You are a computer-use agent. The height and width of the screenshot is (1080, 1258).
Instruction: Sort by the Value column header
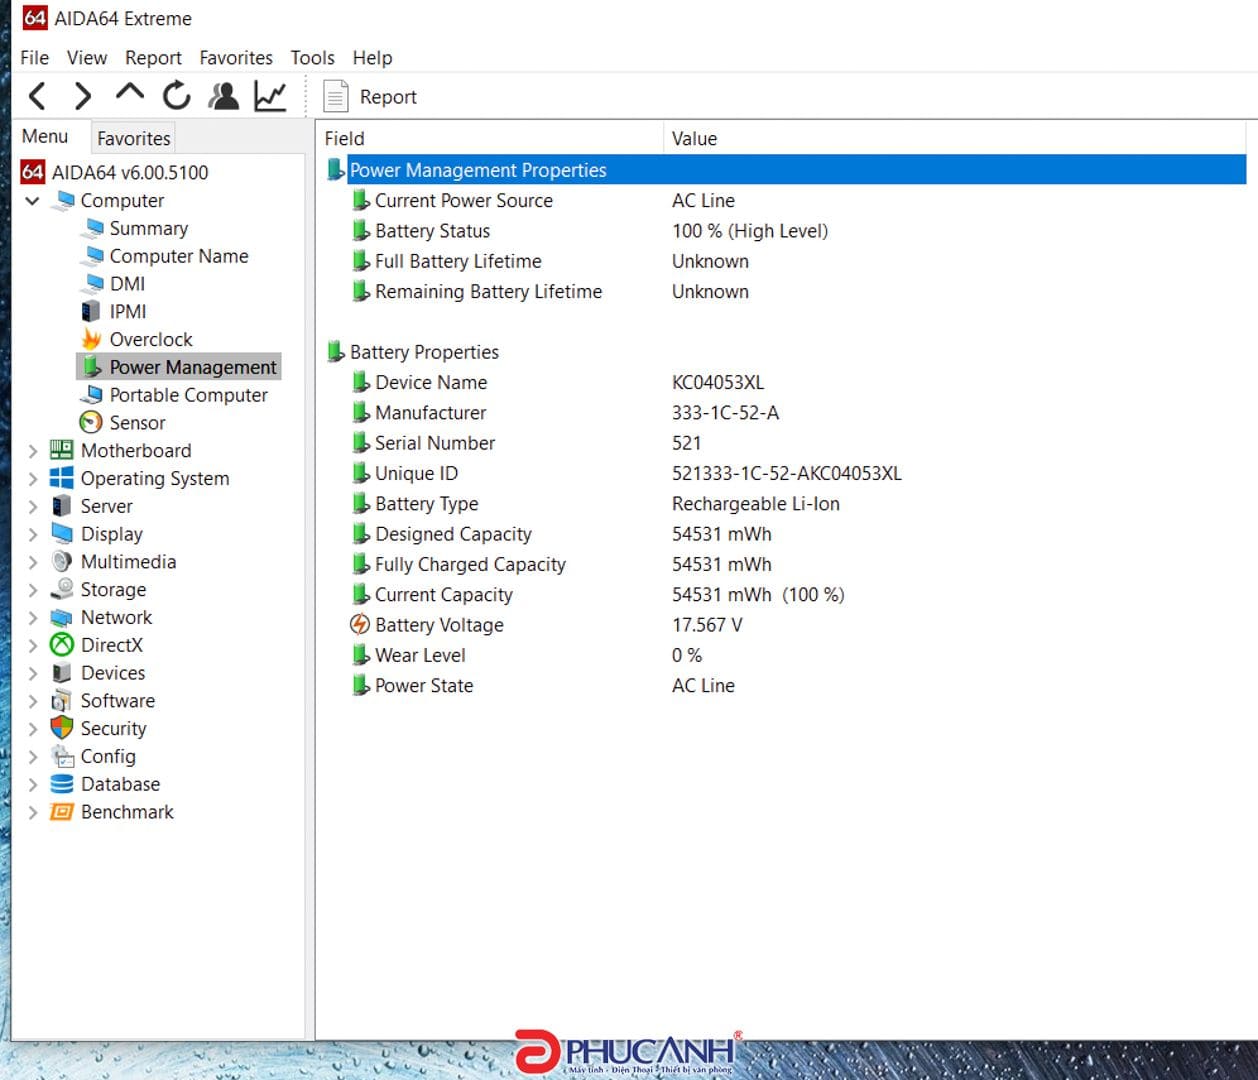coord(957,138)
